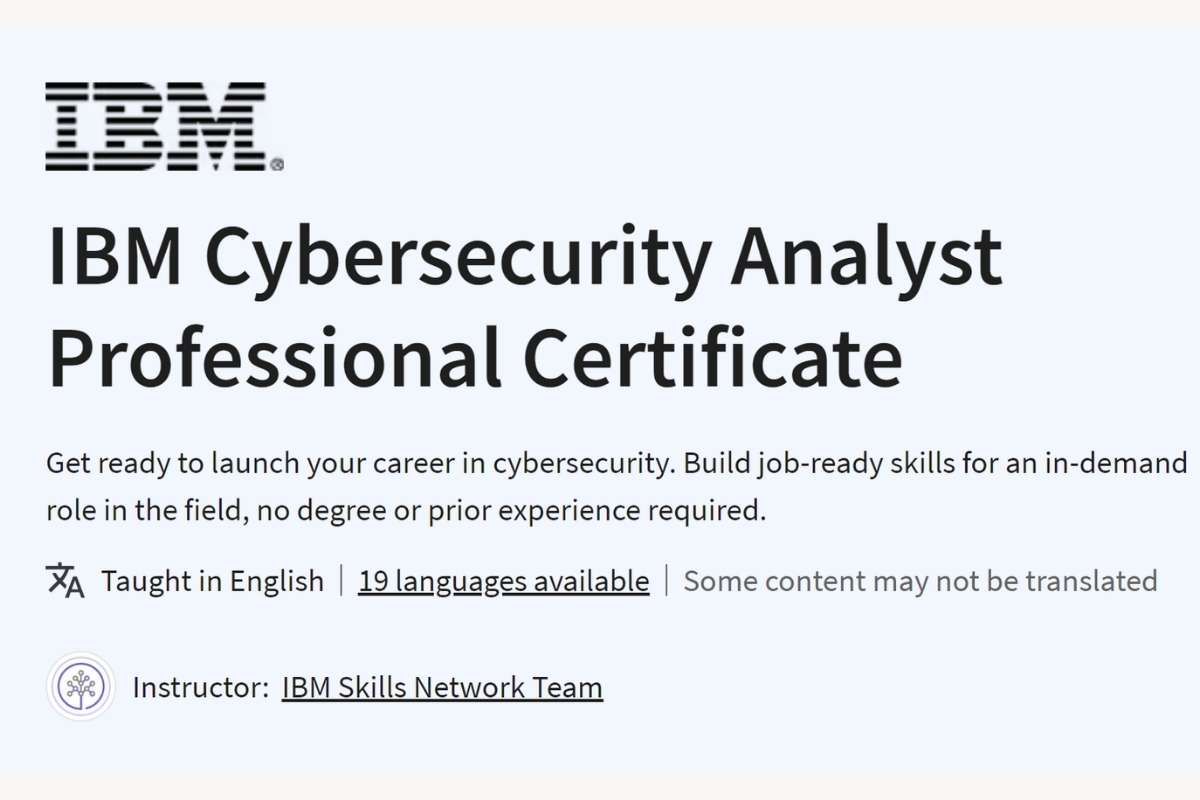Image resolution: width=1200 pixels, height=800 pixels.
Task: Visit the IBM Skills Network Team page
Action: (x=442, y=687)
